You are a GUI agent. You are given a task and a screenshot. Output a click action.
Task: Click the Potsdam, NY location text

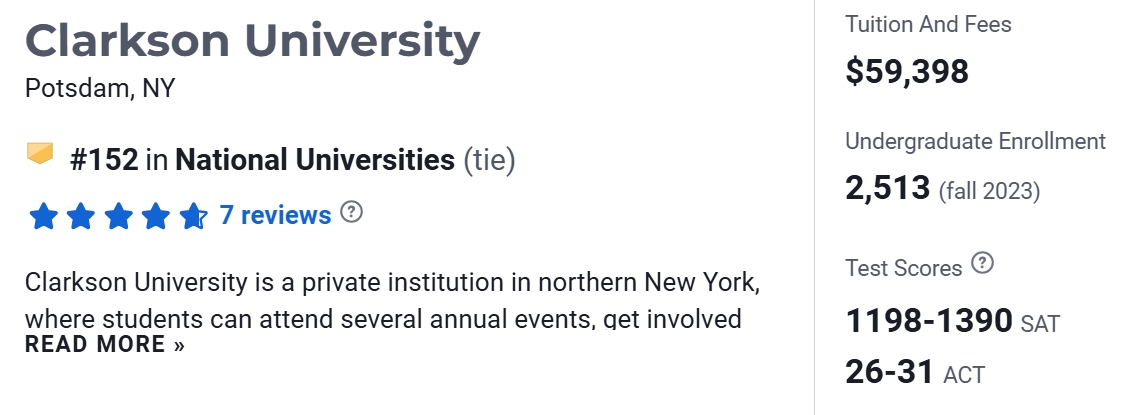click(x=100, y=88)
